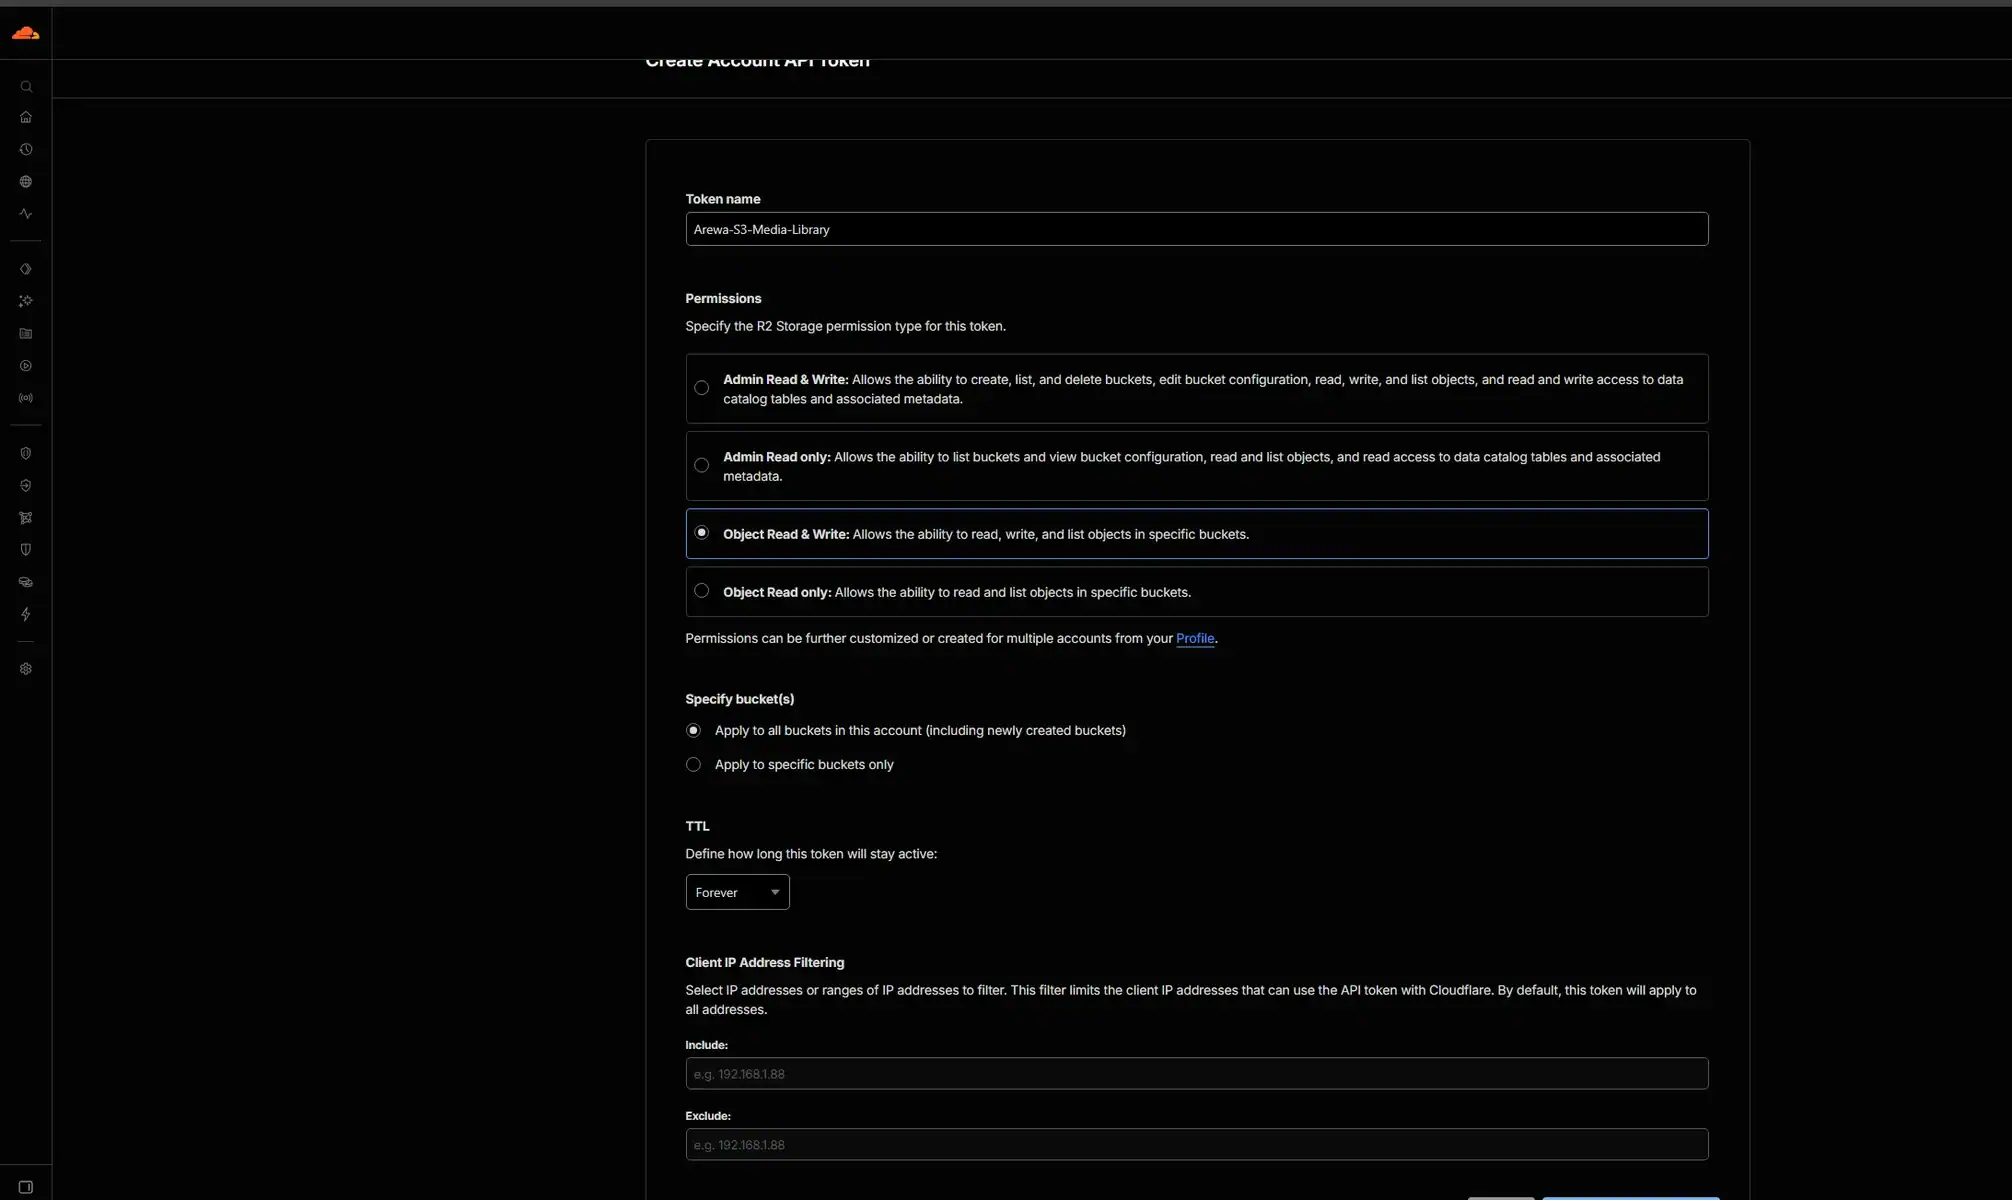Screen dimensions: 2012x1200
Task: Open the analytics pulse-line icon
Action: click(x=26, y=214)
